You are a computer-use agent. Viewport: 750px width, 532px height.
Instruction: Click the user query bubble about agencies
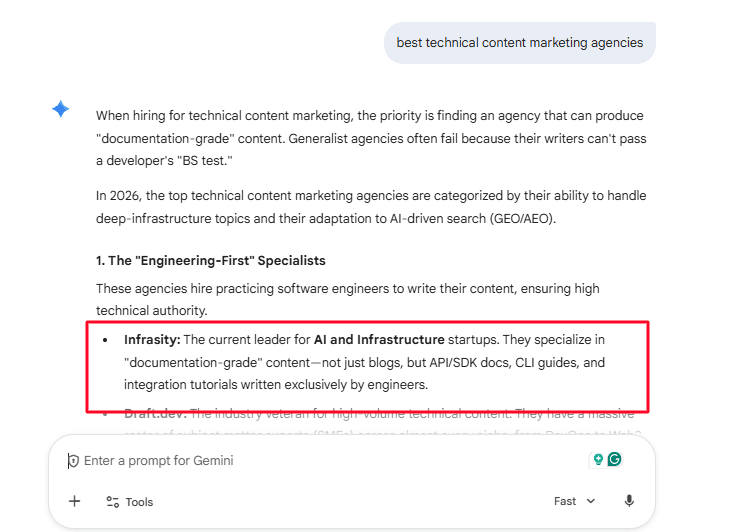(520, 43)
